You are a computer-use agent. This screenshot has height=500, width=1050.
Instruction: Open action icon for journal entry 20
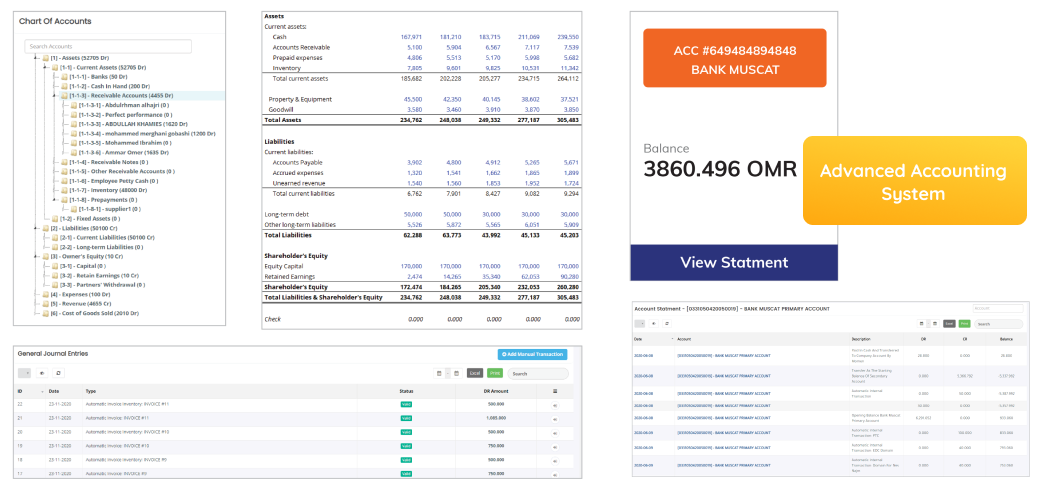coord(554,433)
